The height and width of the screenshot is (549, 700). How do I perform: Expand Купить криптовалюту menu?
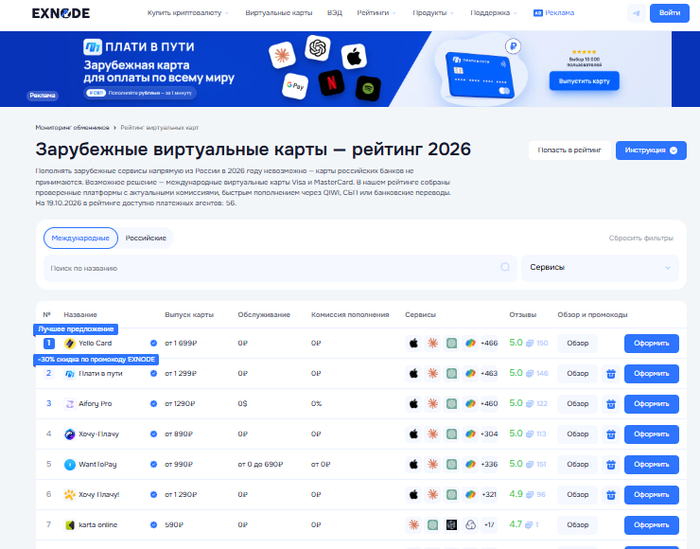click(x=188, y=13)
